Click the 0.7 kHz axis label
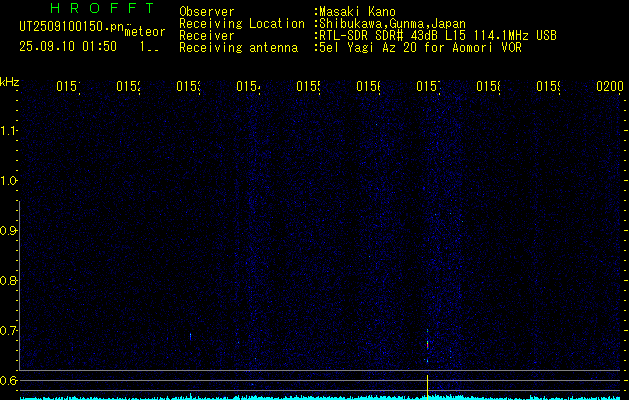 coord(8,330)
